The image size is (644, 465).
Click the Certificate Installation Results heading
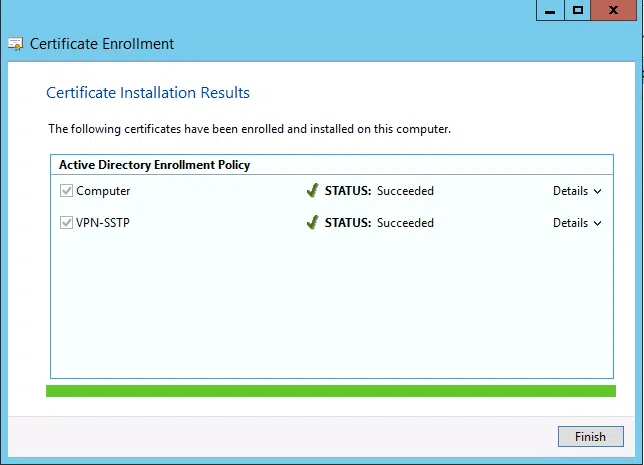148,93
